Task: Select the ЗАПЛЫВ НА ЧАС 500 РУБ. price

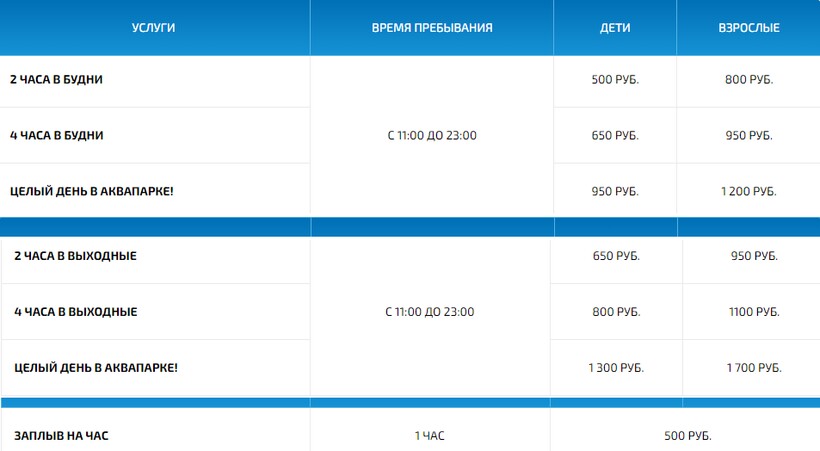Action: [688, 437]
